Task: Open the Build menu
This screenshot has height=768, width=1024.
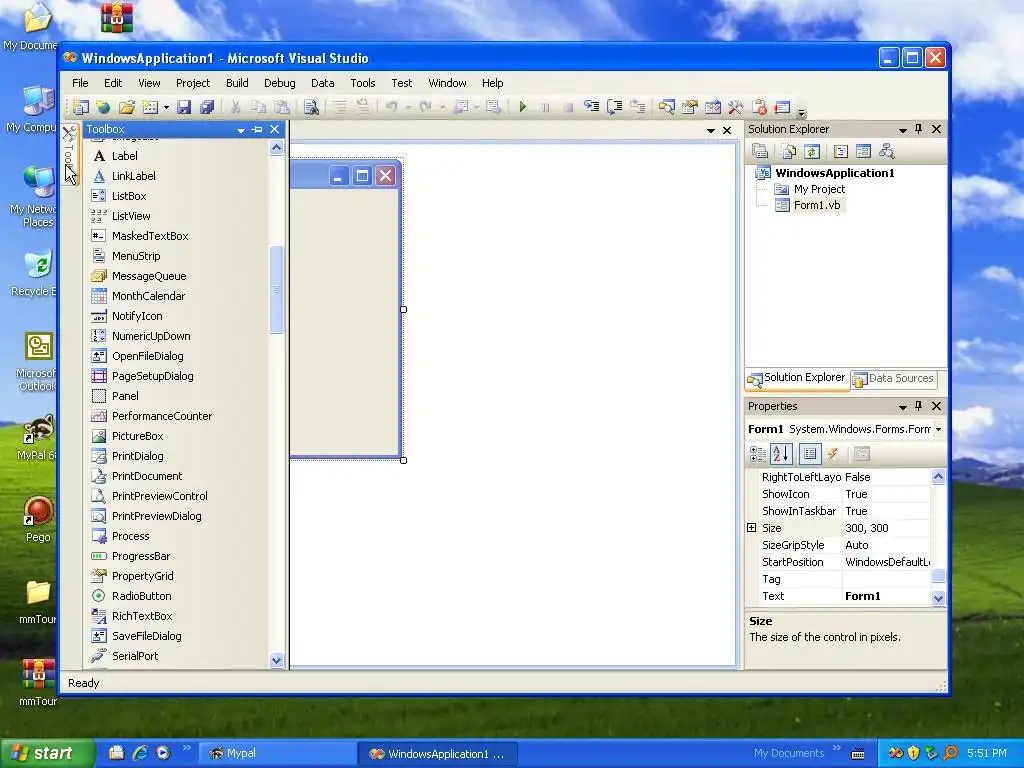Action: (x=237, y=83)
